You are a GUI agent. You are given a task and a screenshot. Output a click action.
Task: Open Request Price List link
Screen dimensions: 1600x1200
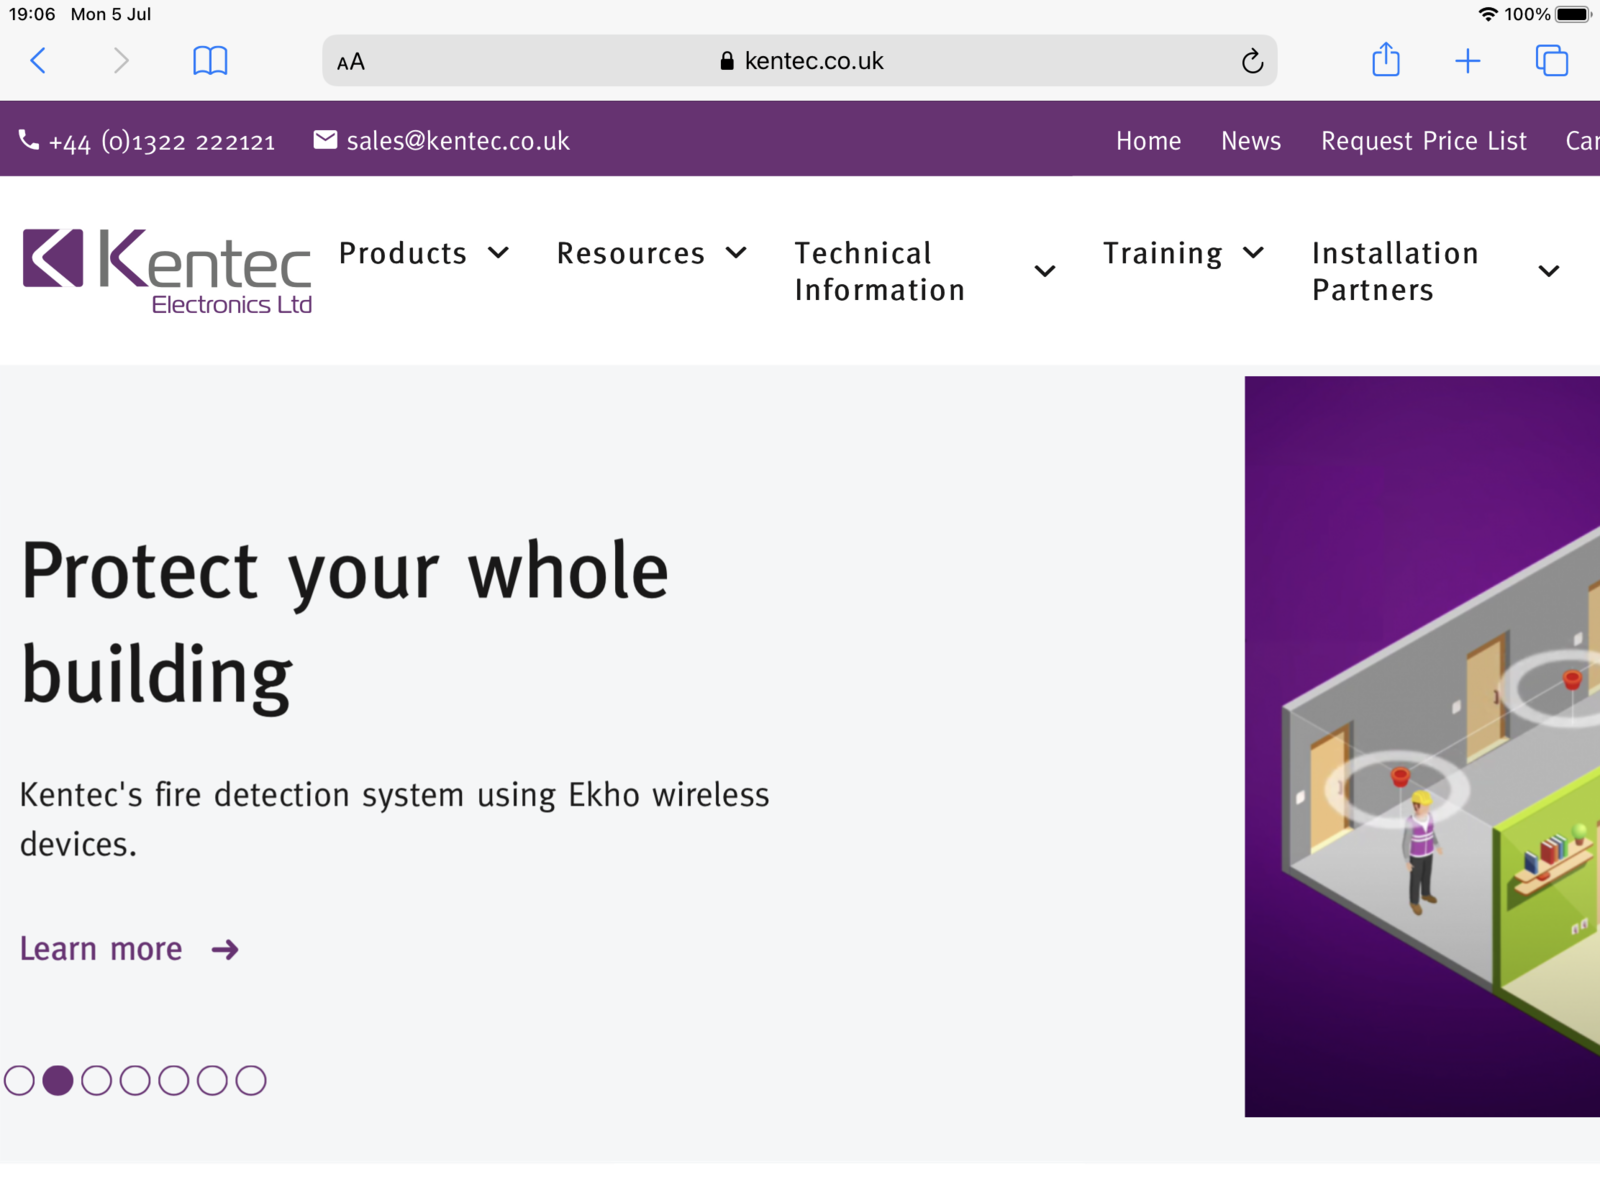pos(1423,141)
